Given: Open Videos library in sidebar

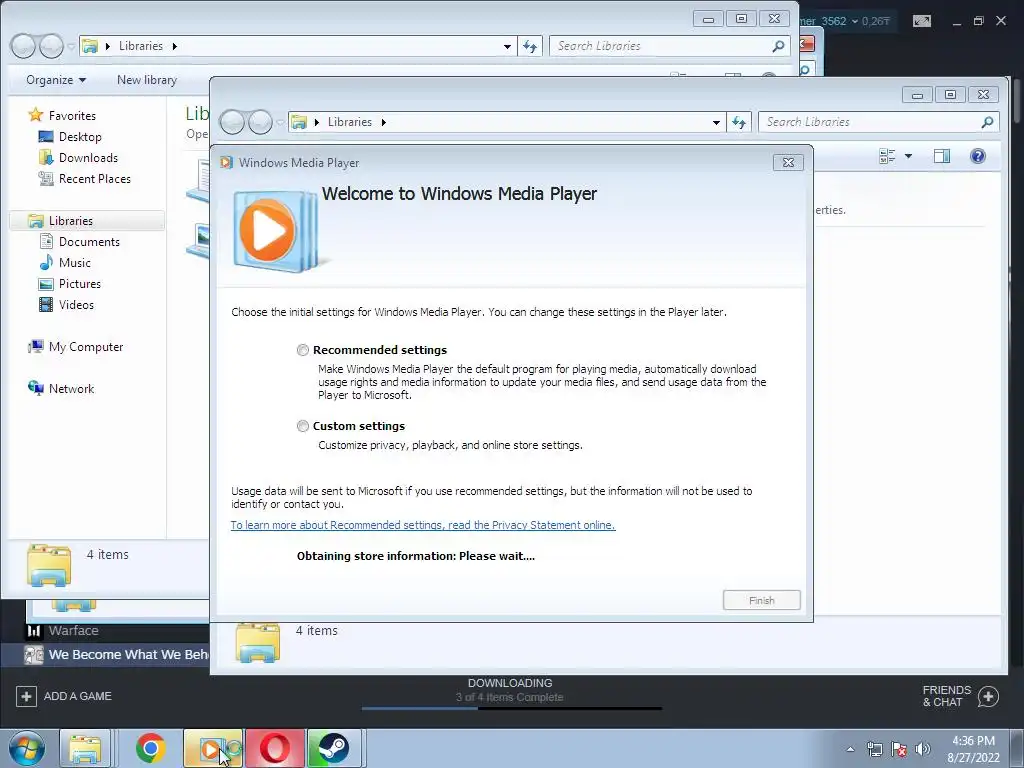Looking at the screenshot, I should 76,304.
